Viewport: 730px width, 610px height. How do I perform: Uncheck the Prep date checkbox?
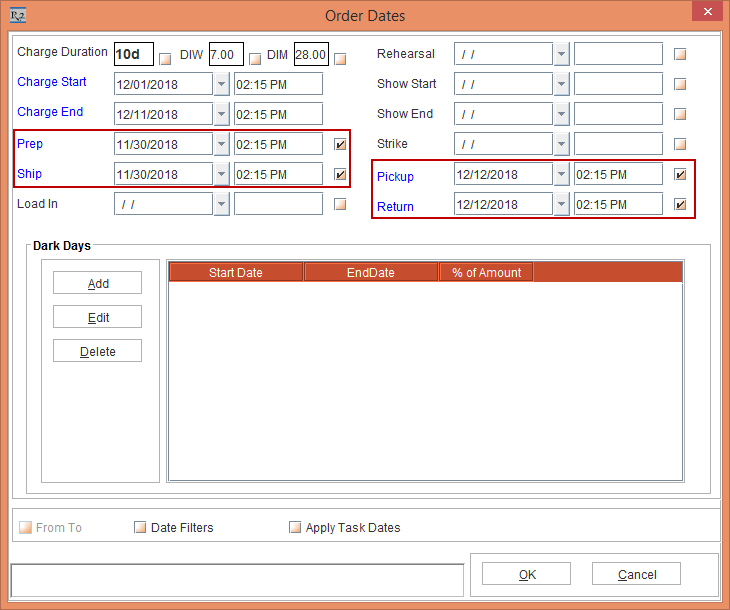click(x=340, y=144)
